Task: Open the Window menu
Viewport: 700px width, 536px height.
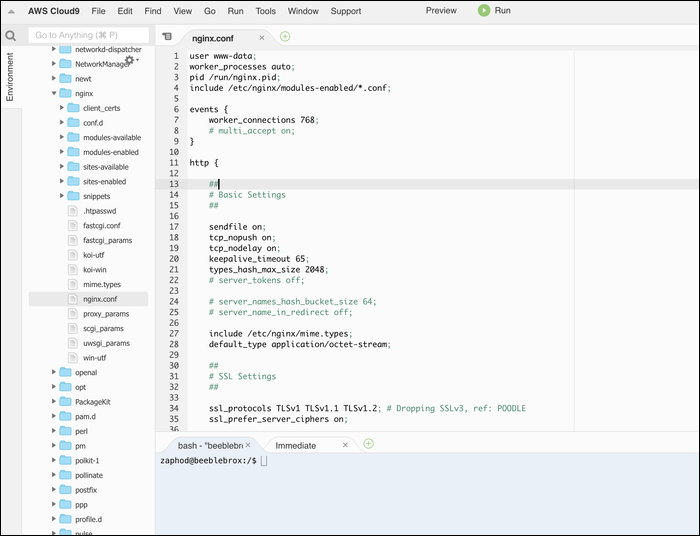Action: click(x=303, y=11)
